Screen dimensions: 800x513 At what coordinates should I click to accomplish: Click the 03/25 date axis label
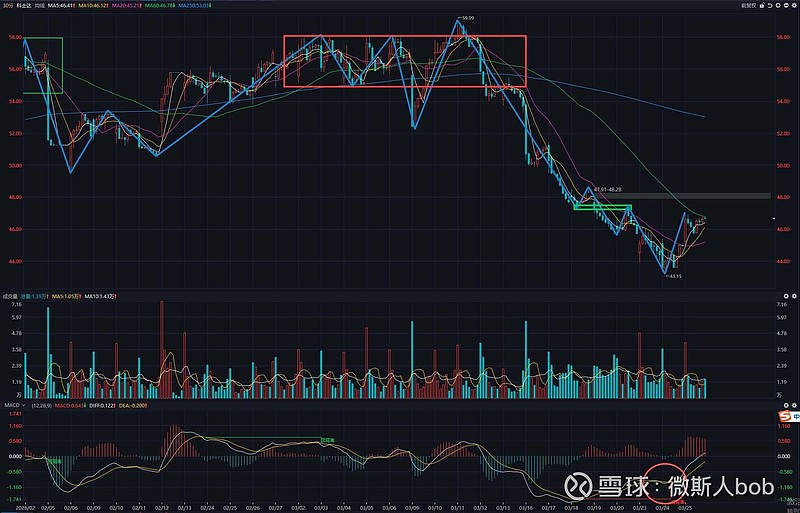[x=684, y=507]
